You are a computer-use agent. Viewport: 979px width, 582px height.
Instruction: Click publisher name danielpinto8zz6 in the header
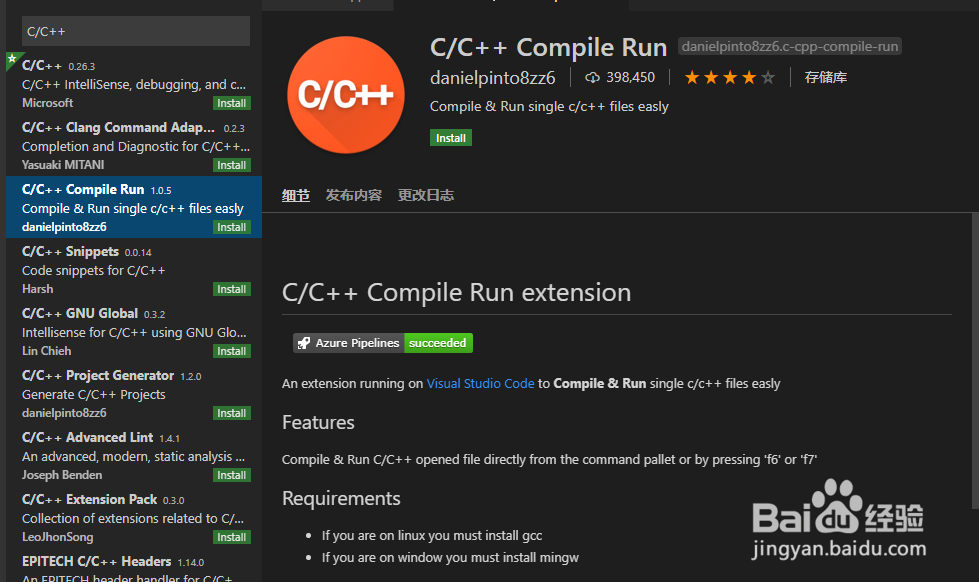[x=493, y=78]
